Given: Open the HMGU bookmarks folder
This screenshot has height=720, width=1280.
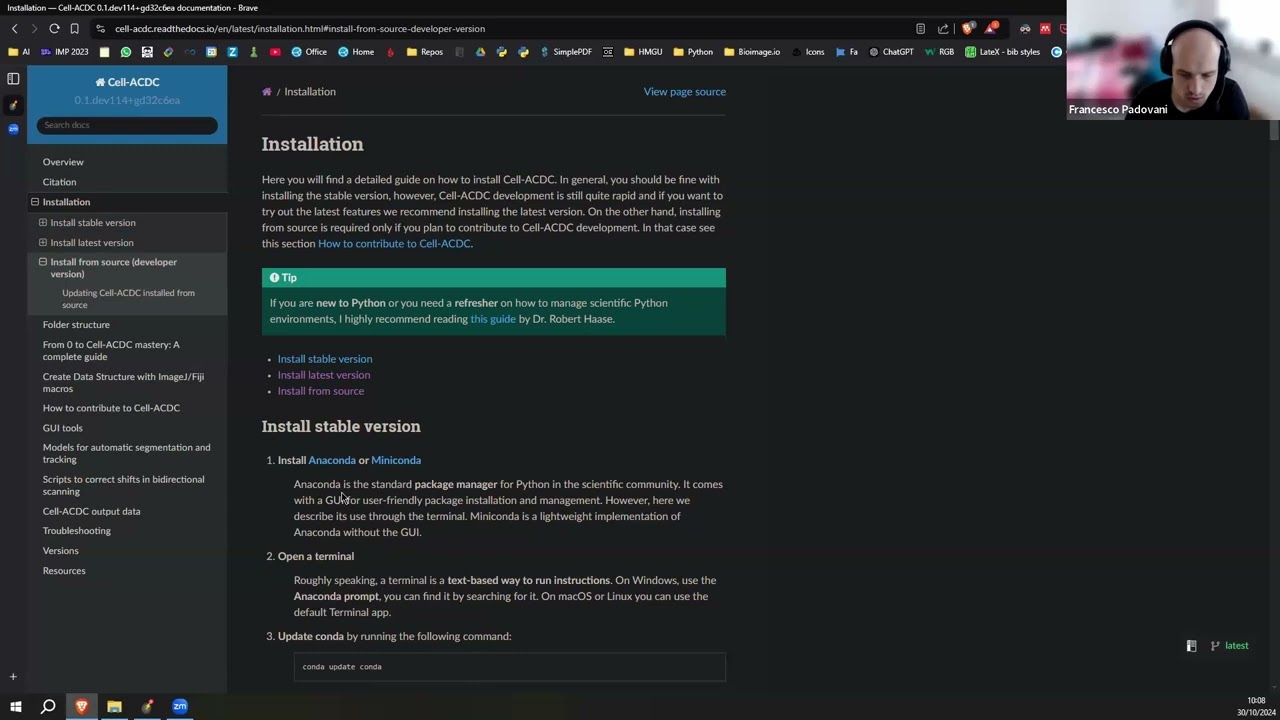Looking at the screenshot, I should pyautogui.click(x=644, y=52).
